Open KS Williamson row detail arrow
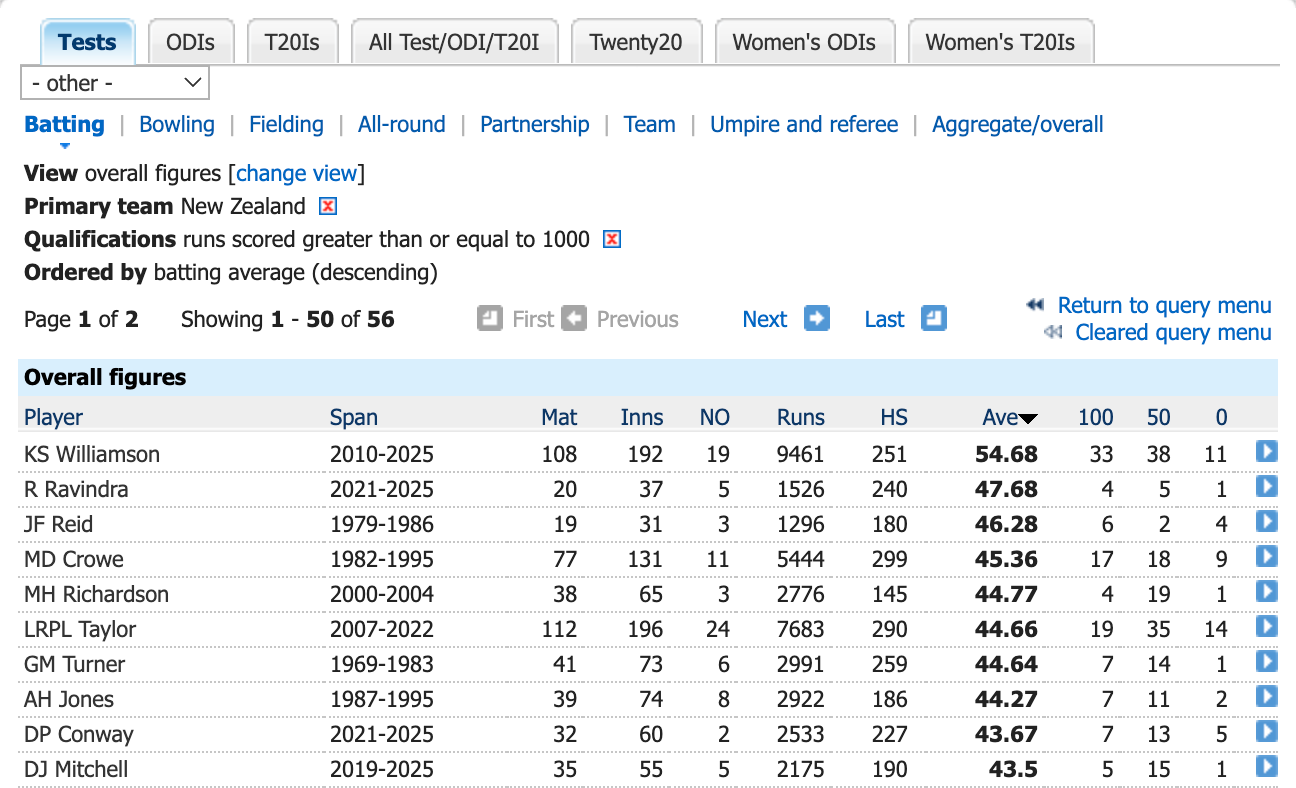This screenshot has height=788, width=1296. point(1266,452)
